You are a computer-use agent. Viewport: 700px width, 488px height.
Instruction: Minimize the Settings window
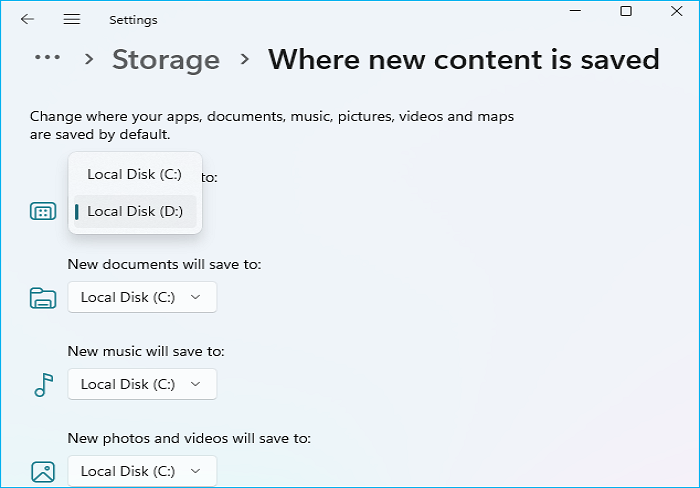tap(575, 11)
